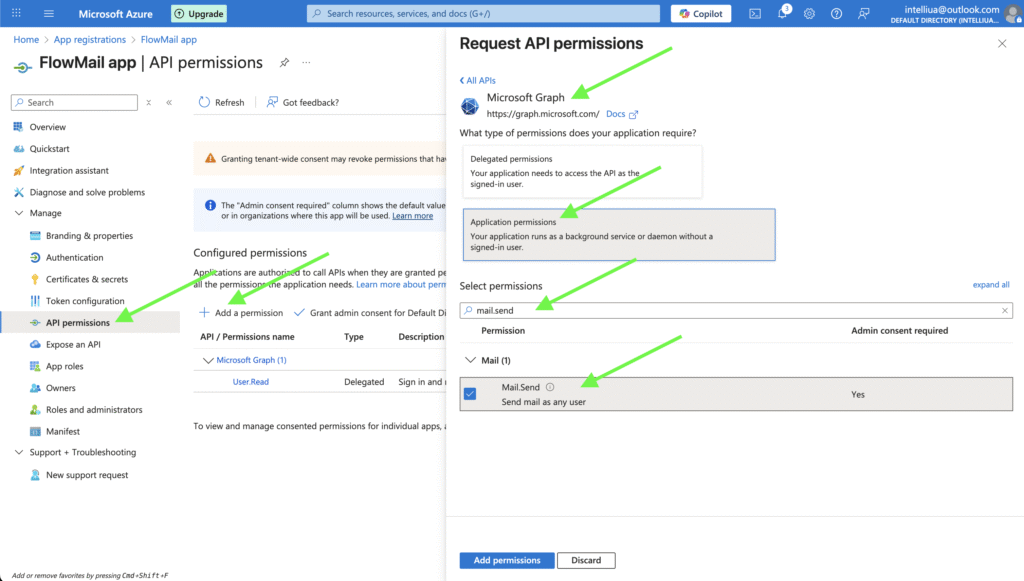Clear the sidebar search with the x icon

point(149,102)
